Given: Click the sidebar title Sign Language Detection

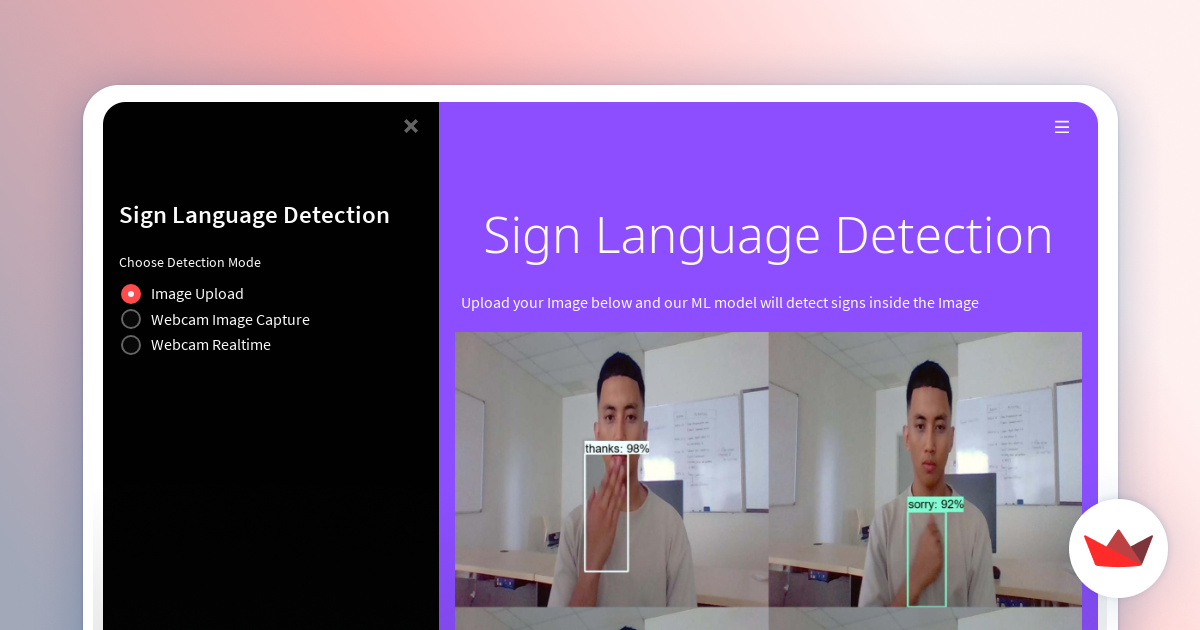Looking at the screenshot, I should [254, 215].
